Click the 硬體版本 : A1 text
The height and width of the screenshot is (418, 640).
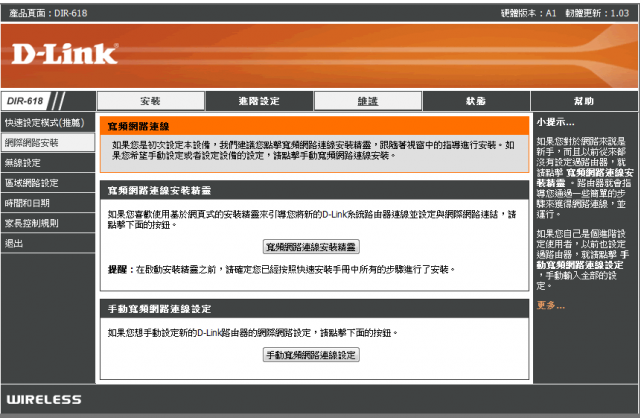[529, 13]
